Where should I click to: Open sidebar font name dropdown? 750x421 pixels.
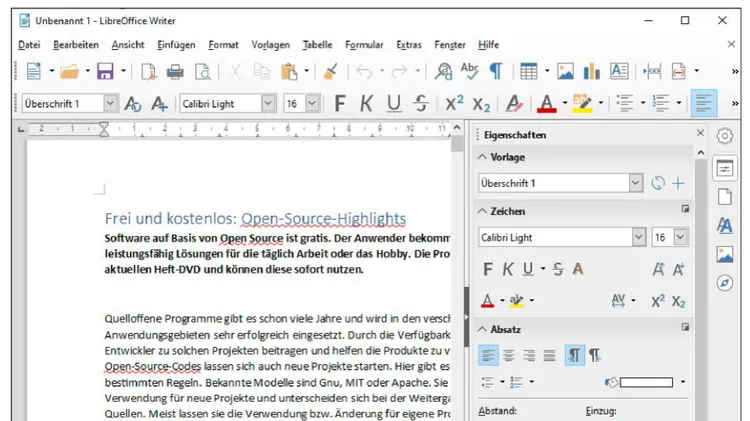click(x=639, y=237)
